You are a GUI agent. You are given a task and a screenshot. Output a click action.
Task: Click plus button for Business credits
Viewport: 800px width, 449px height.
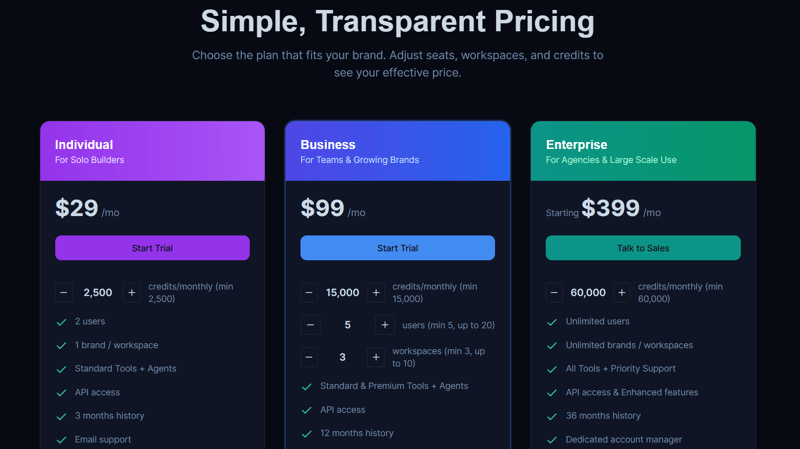pos(376,293)
